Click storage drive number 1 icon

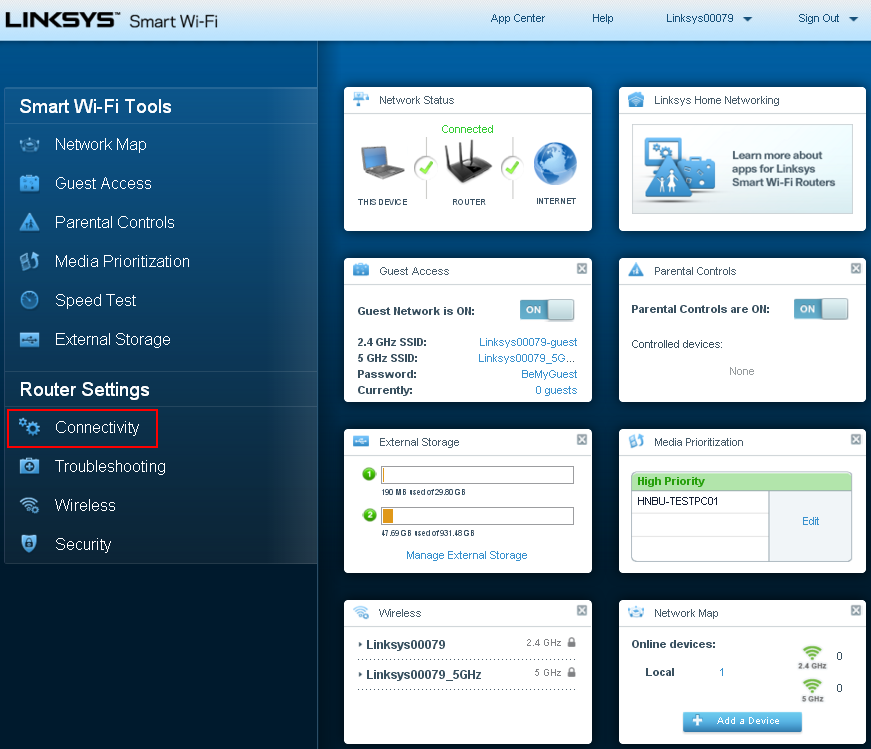(x=369, y=474)
